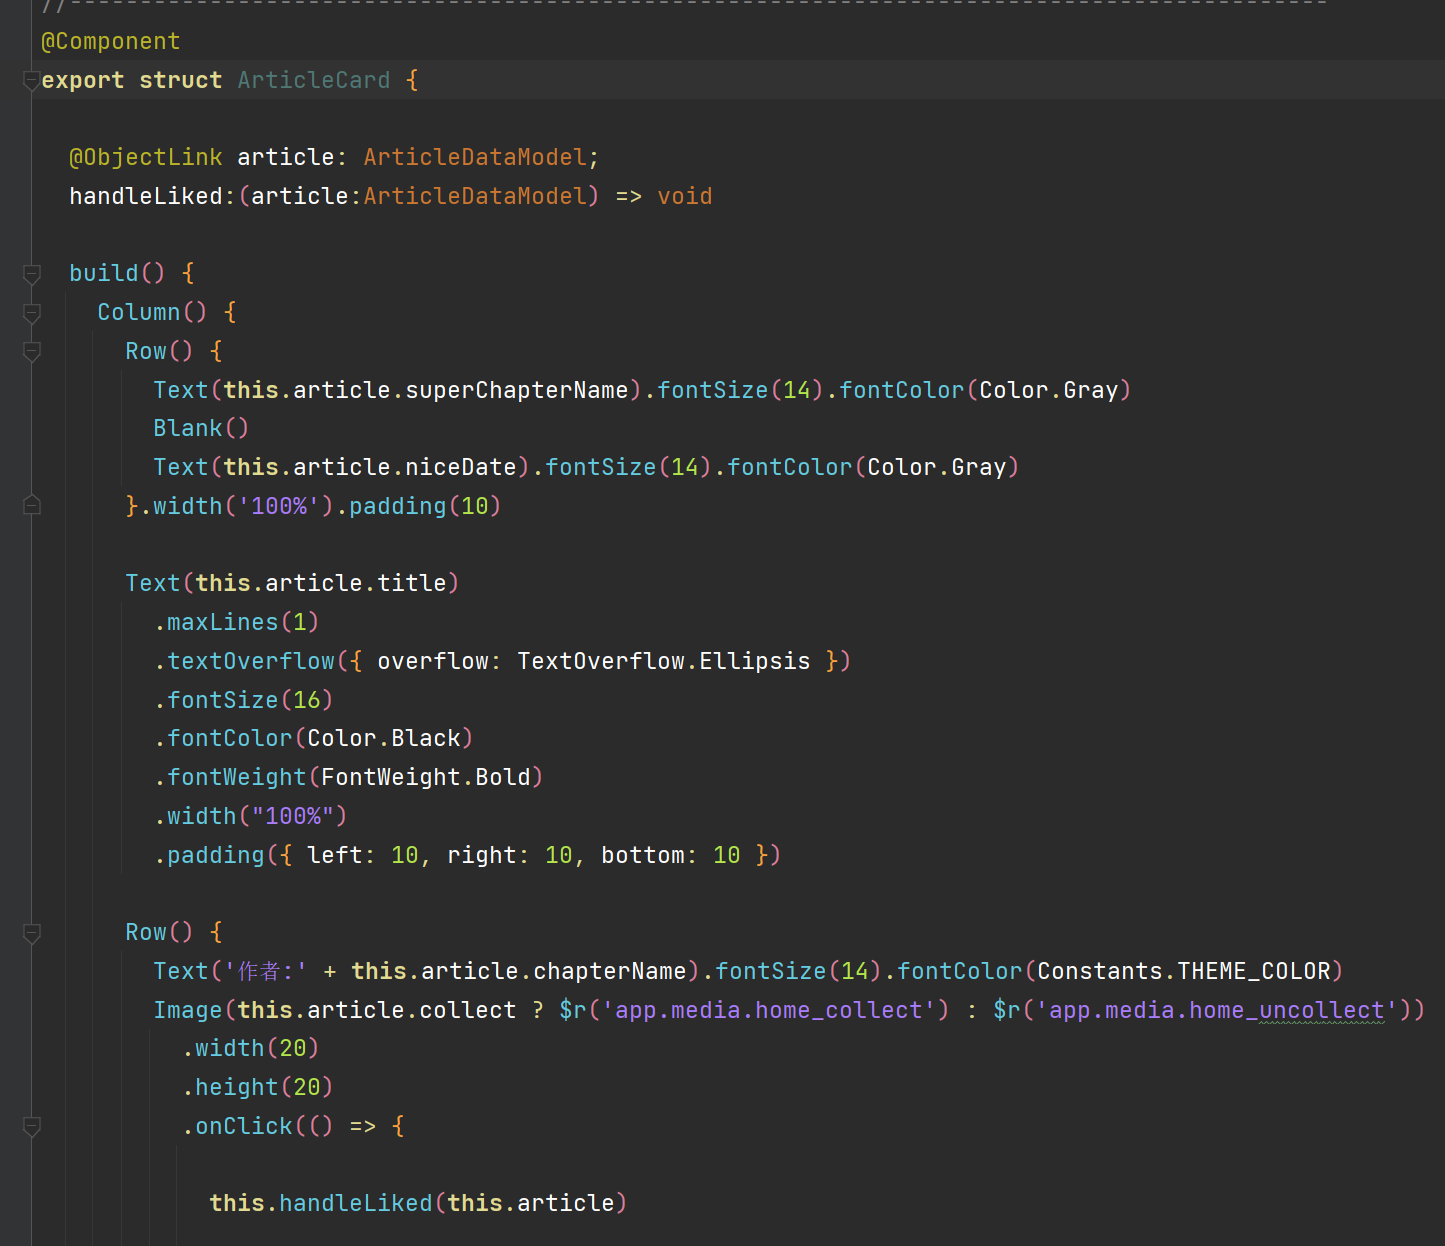Click the '作者:' string literal

click(266, 971)
